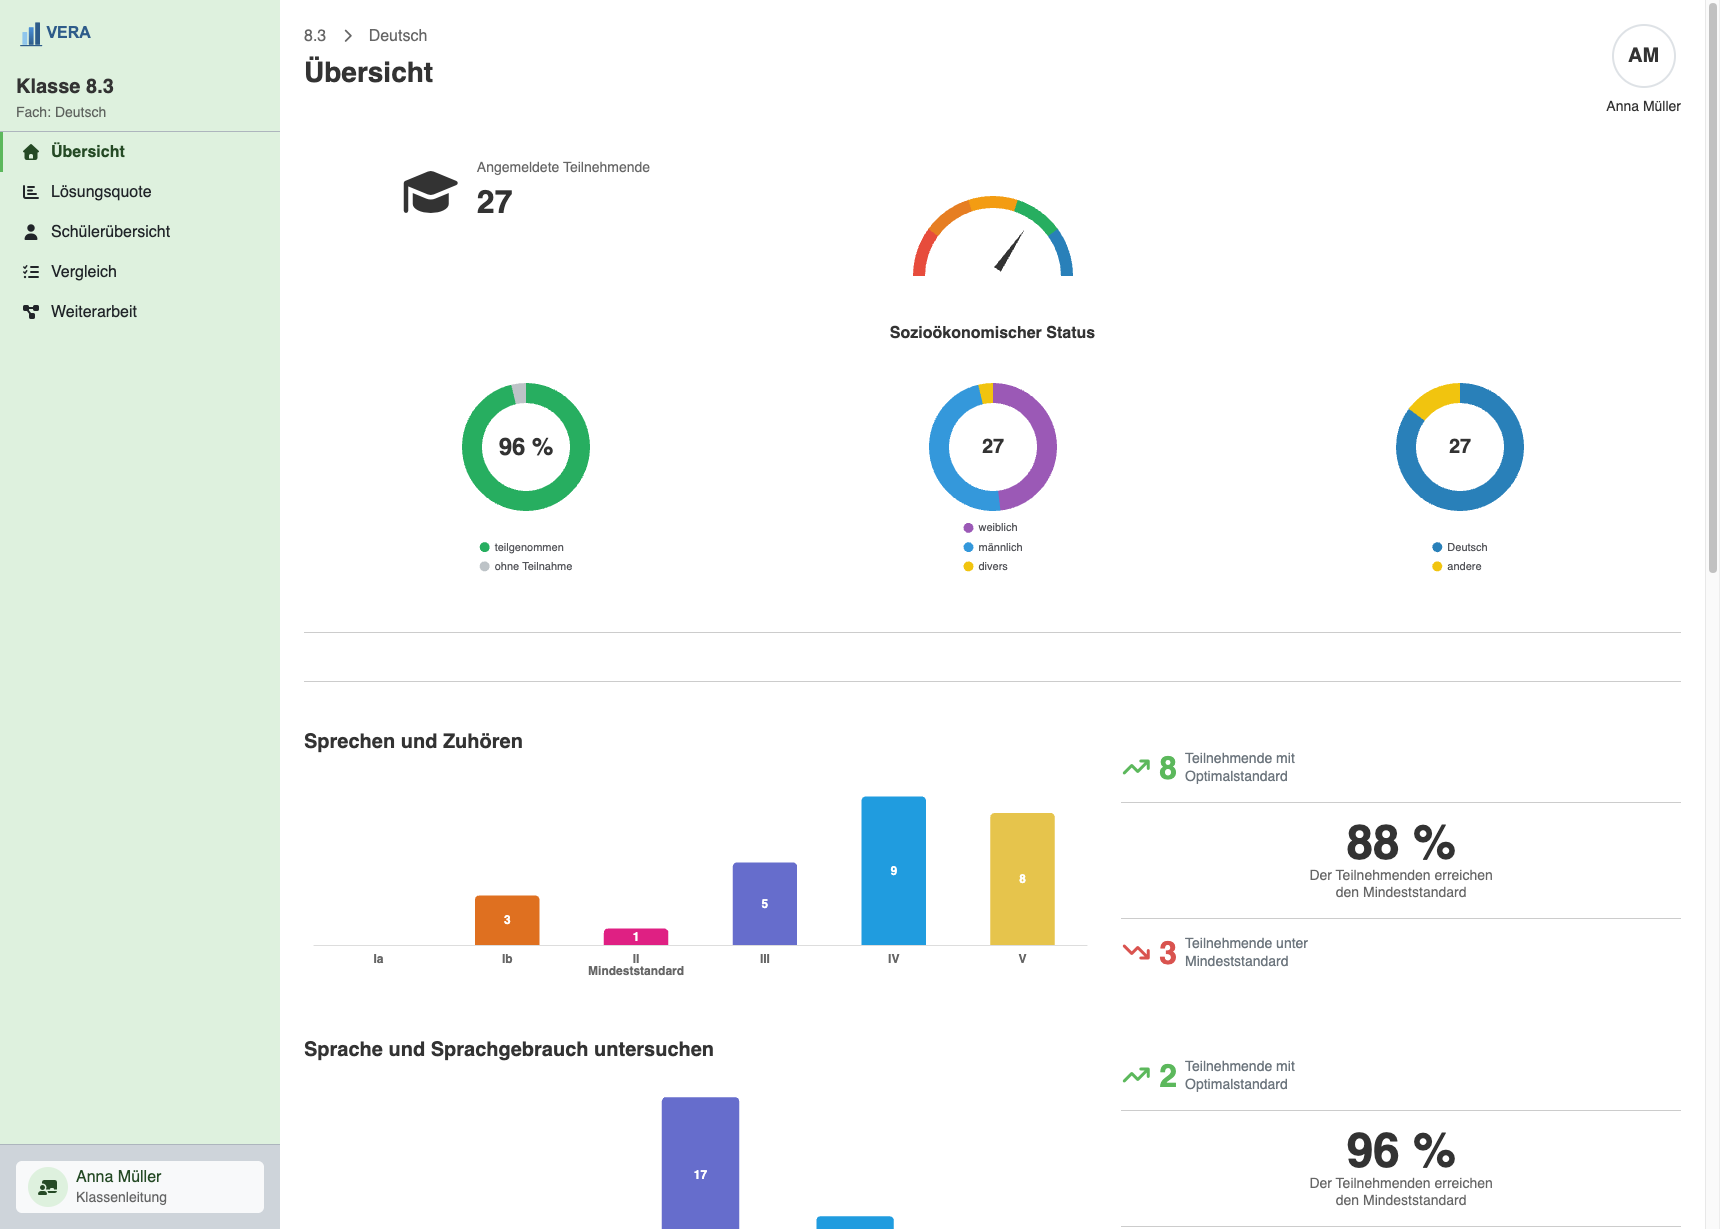Click the page vertical scrollbar

(1713, 290)
